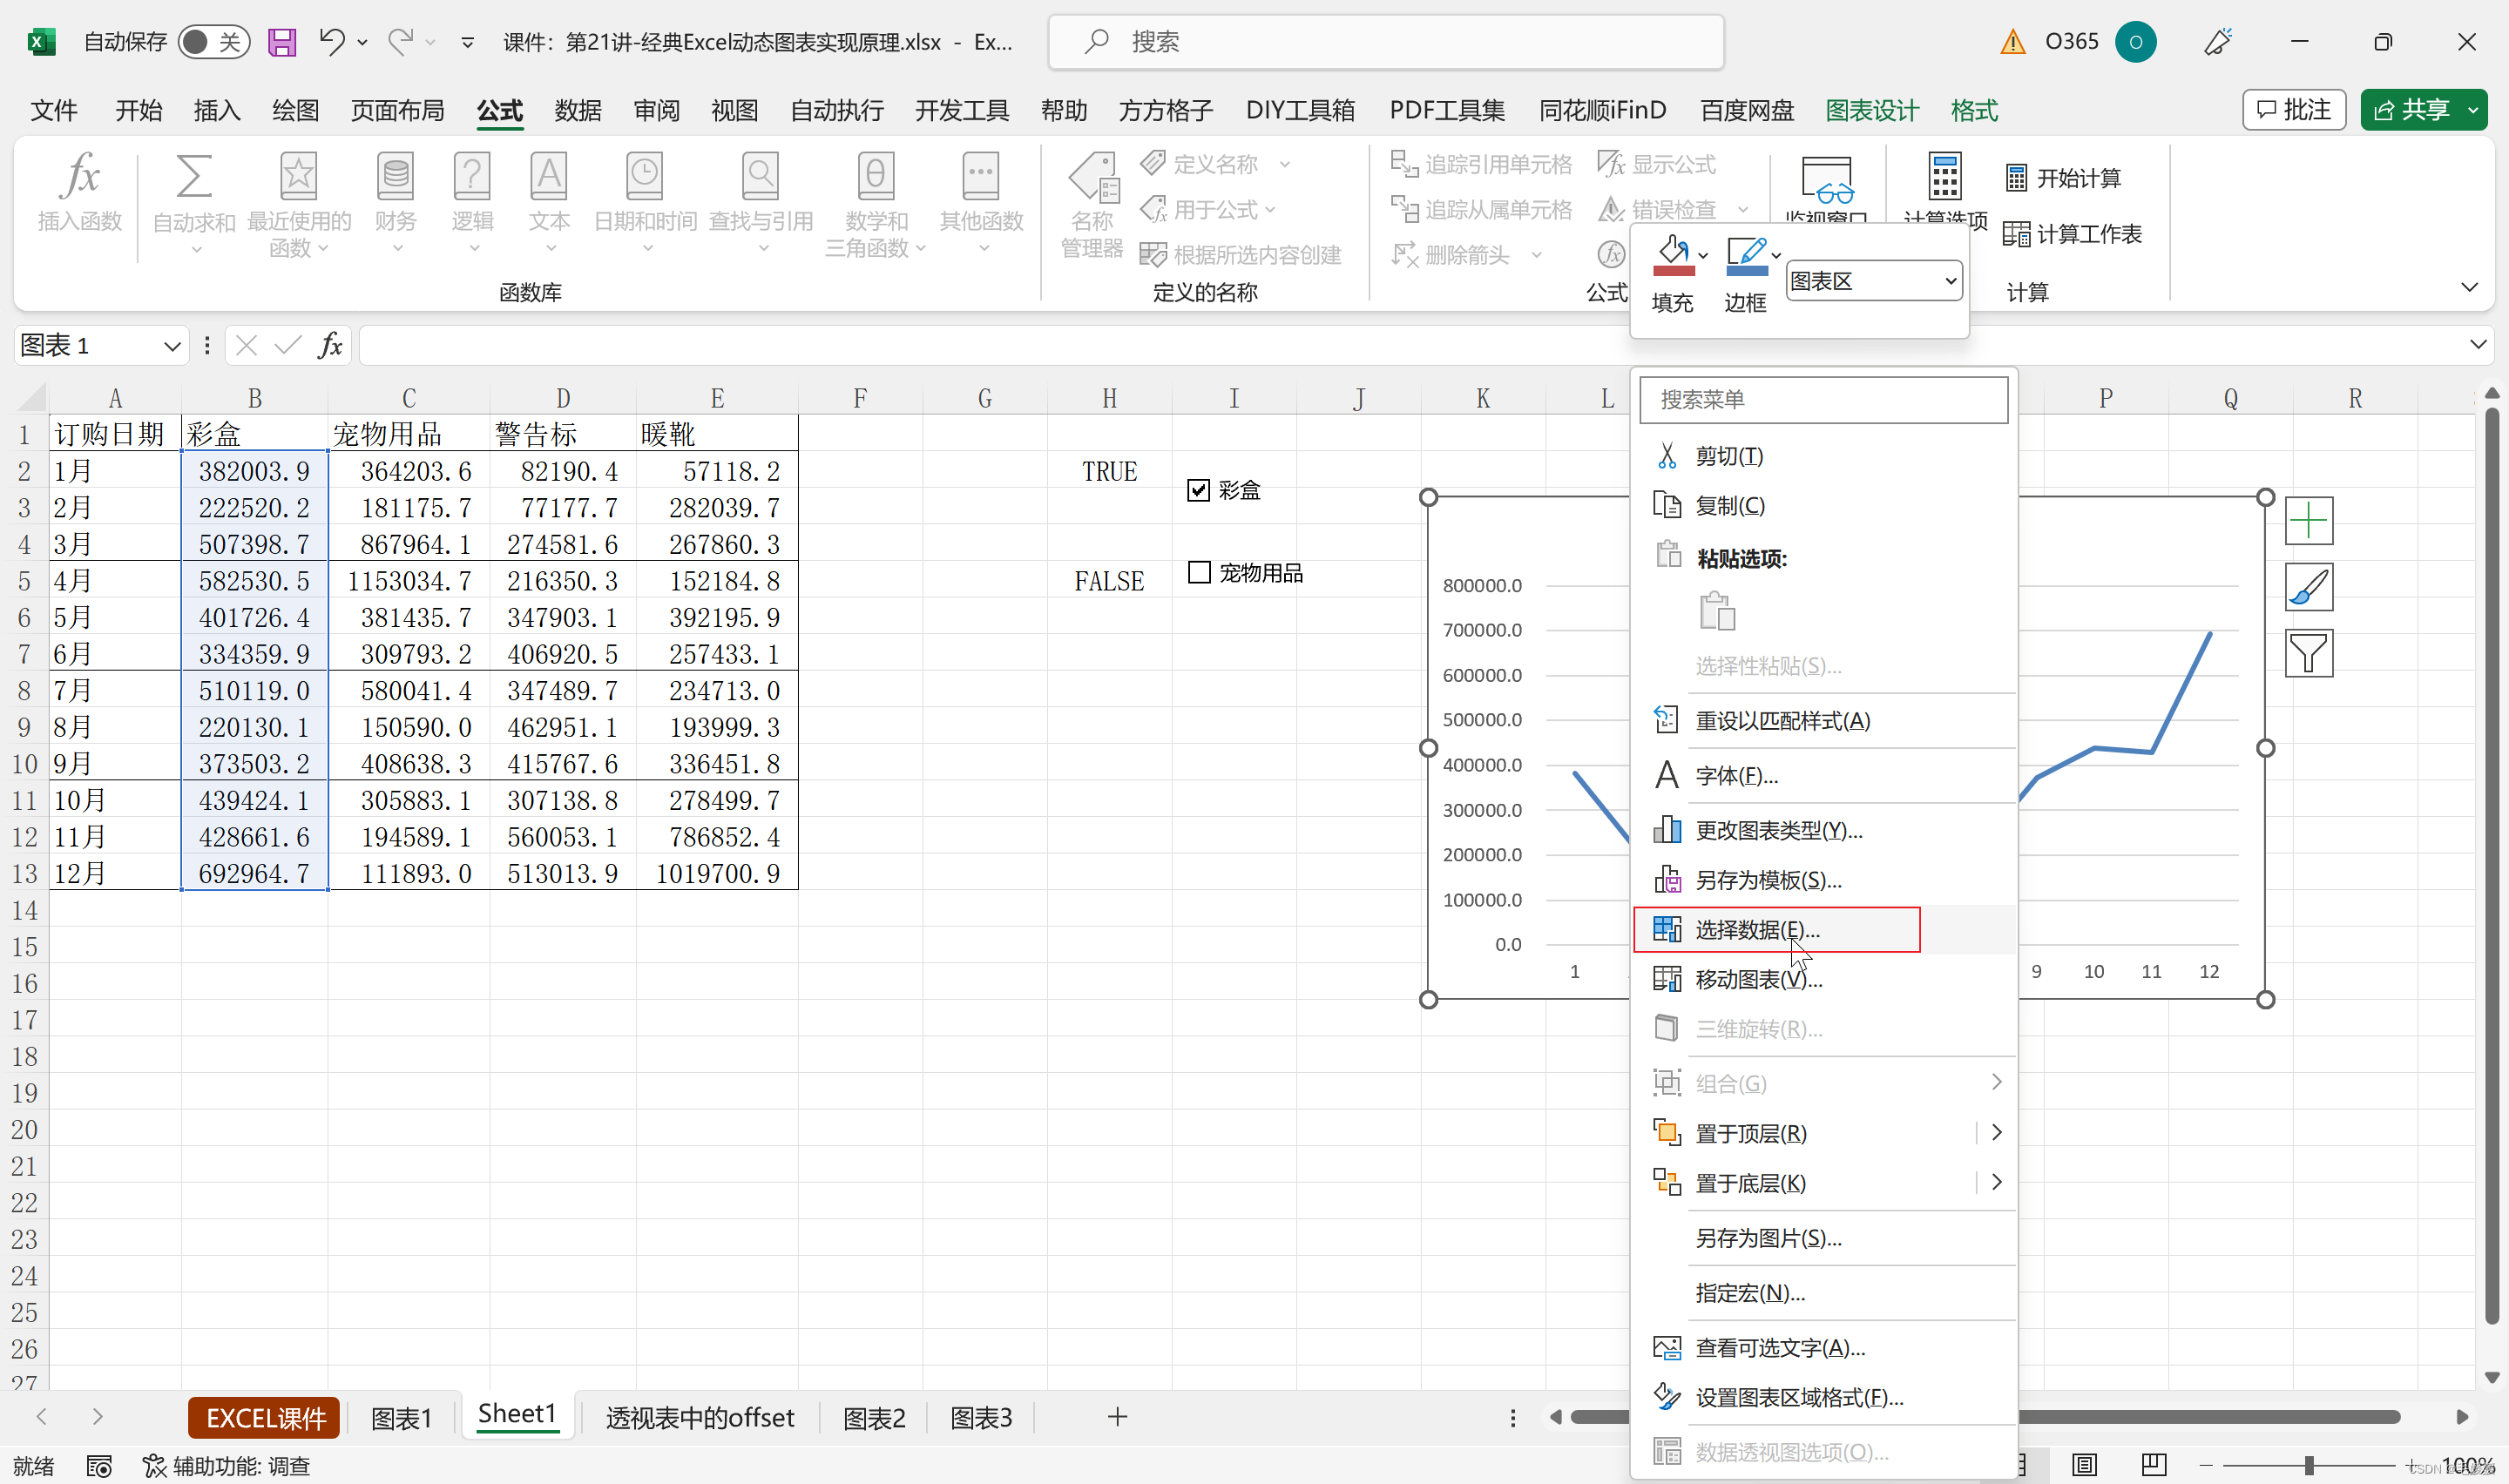The width and height of the screenshot is (2509, 1484).
Task: Open the Share button dropdown arrow
Action: (x=2472, y=110)
